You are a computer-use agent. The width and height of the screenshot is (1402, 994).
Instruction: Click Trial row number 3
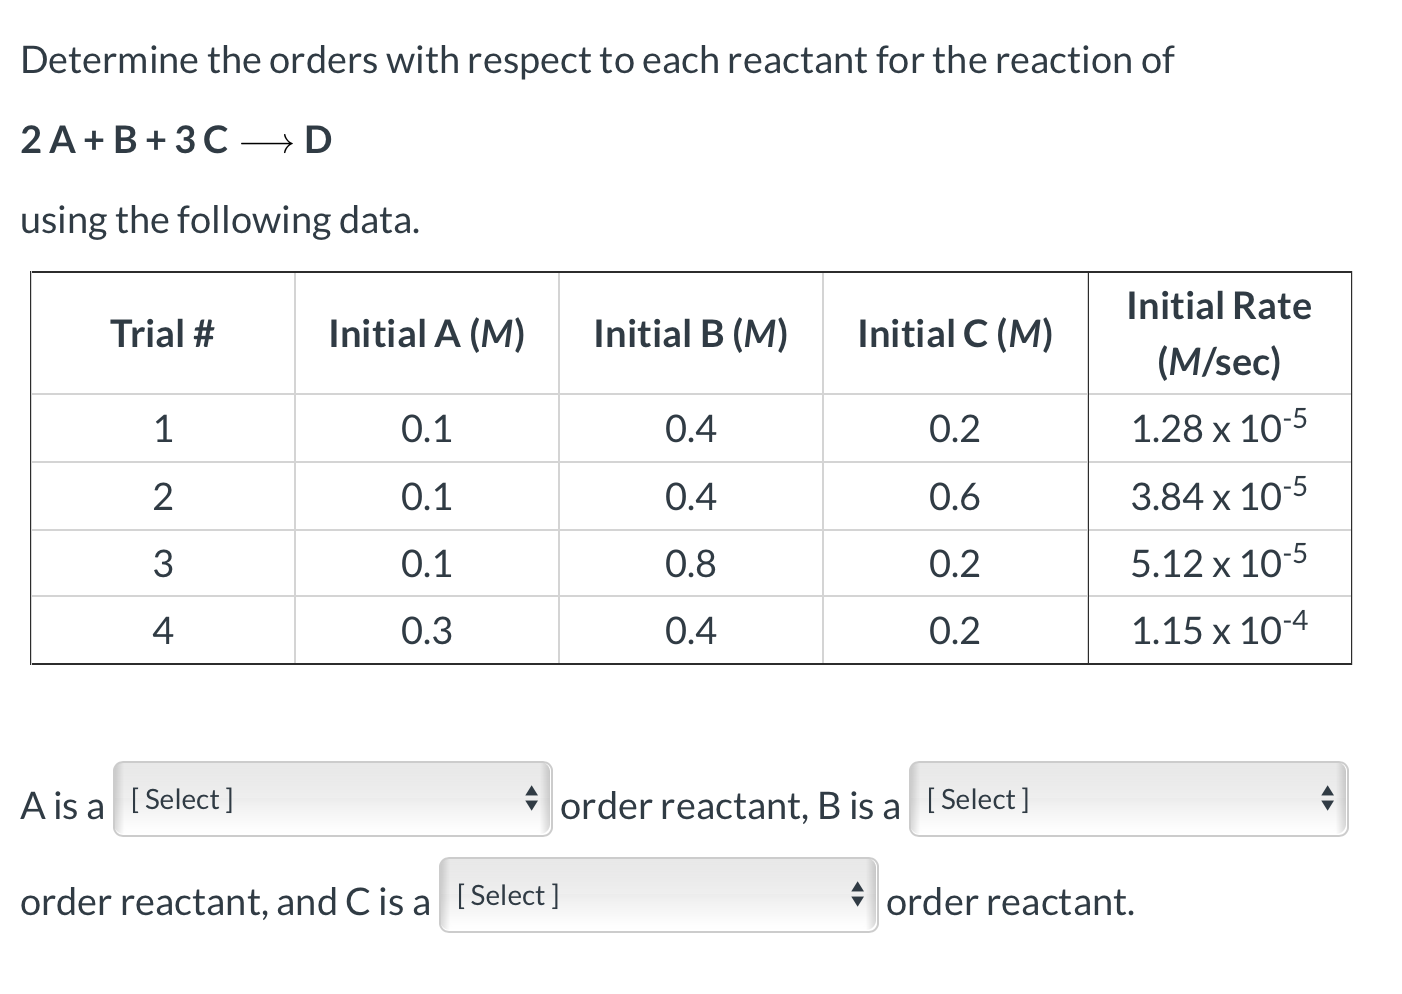(x=162, y=562)
